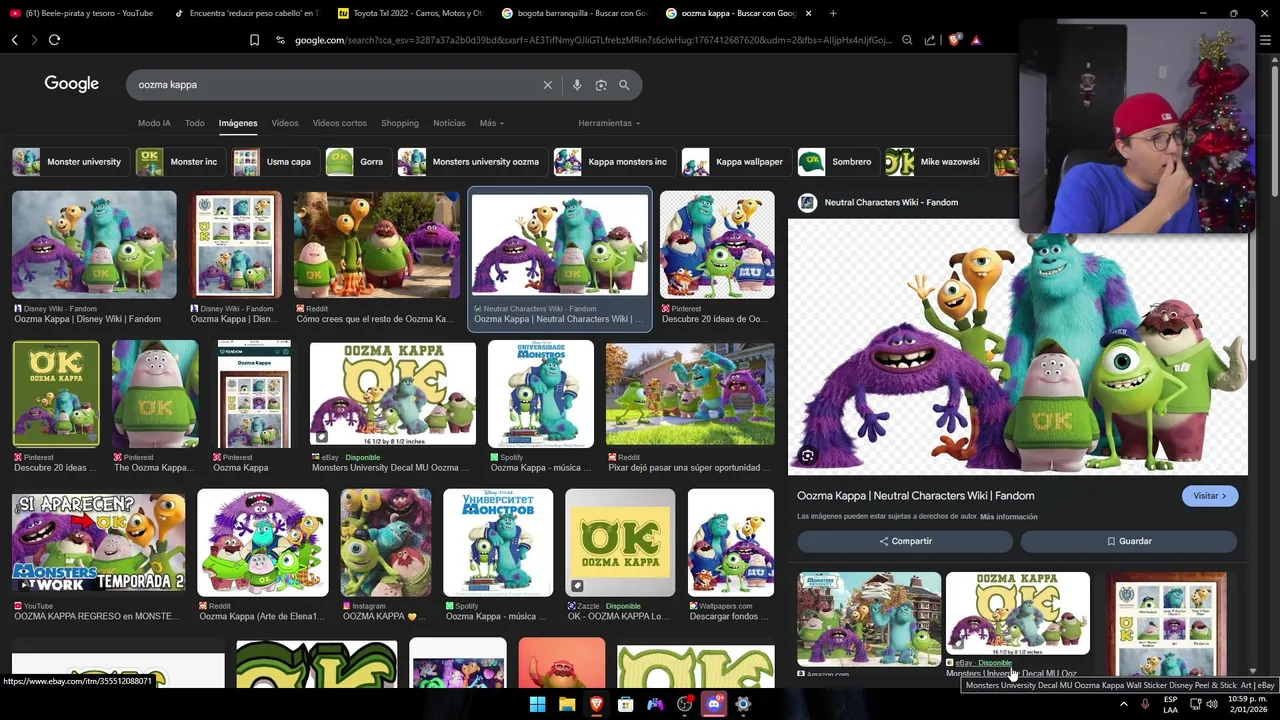Open the browser hamburger menu
The height and width of the screenshot is (720, 1280).
pos(1265,40)
